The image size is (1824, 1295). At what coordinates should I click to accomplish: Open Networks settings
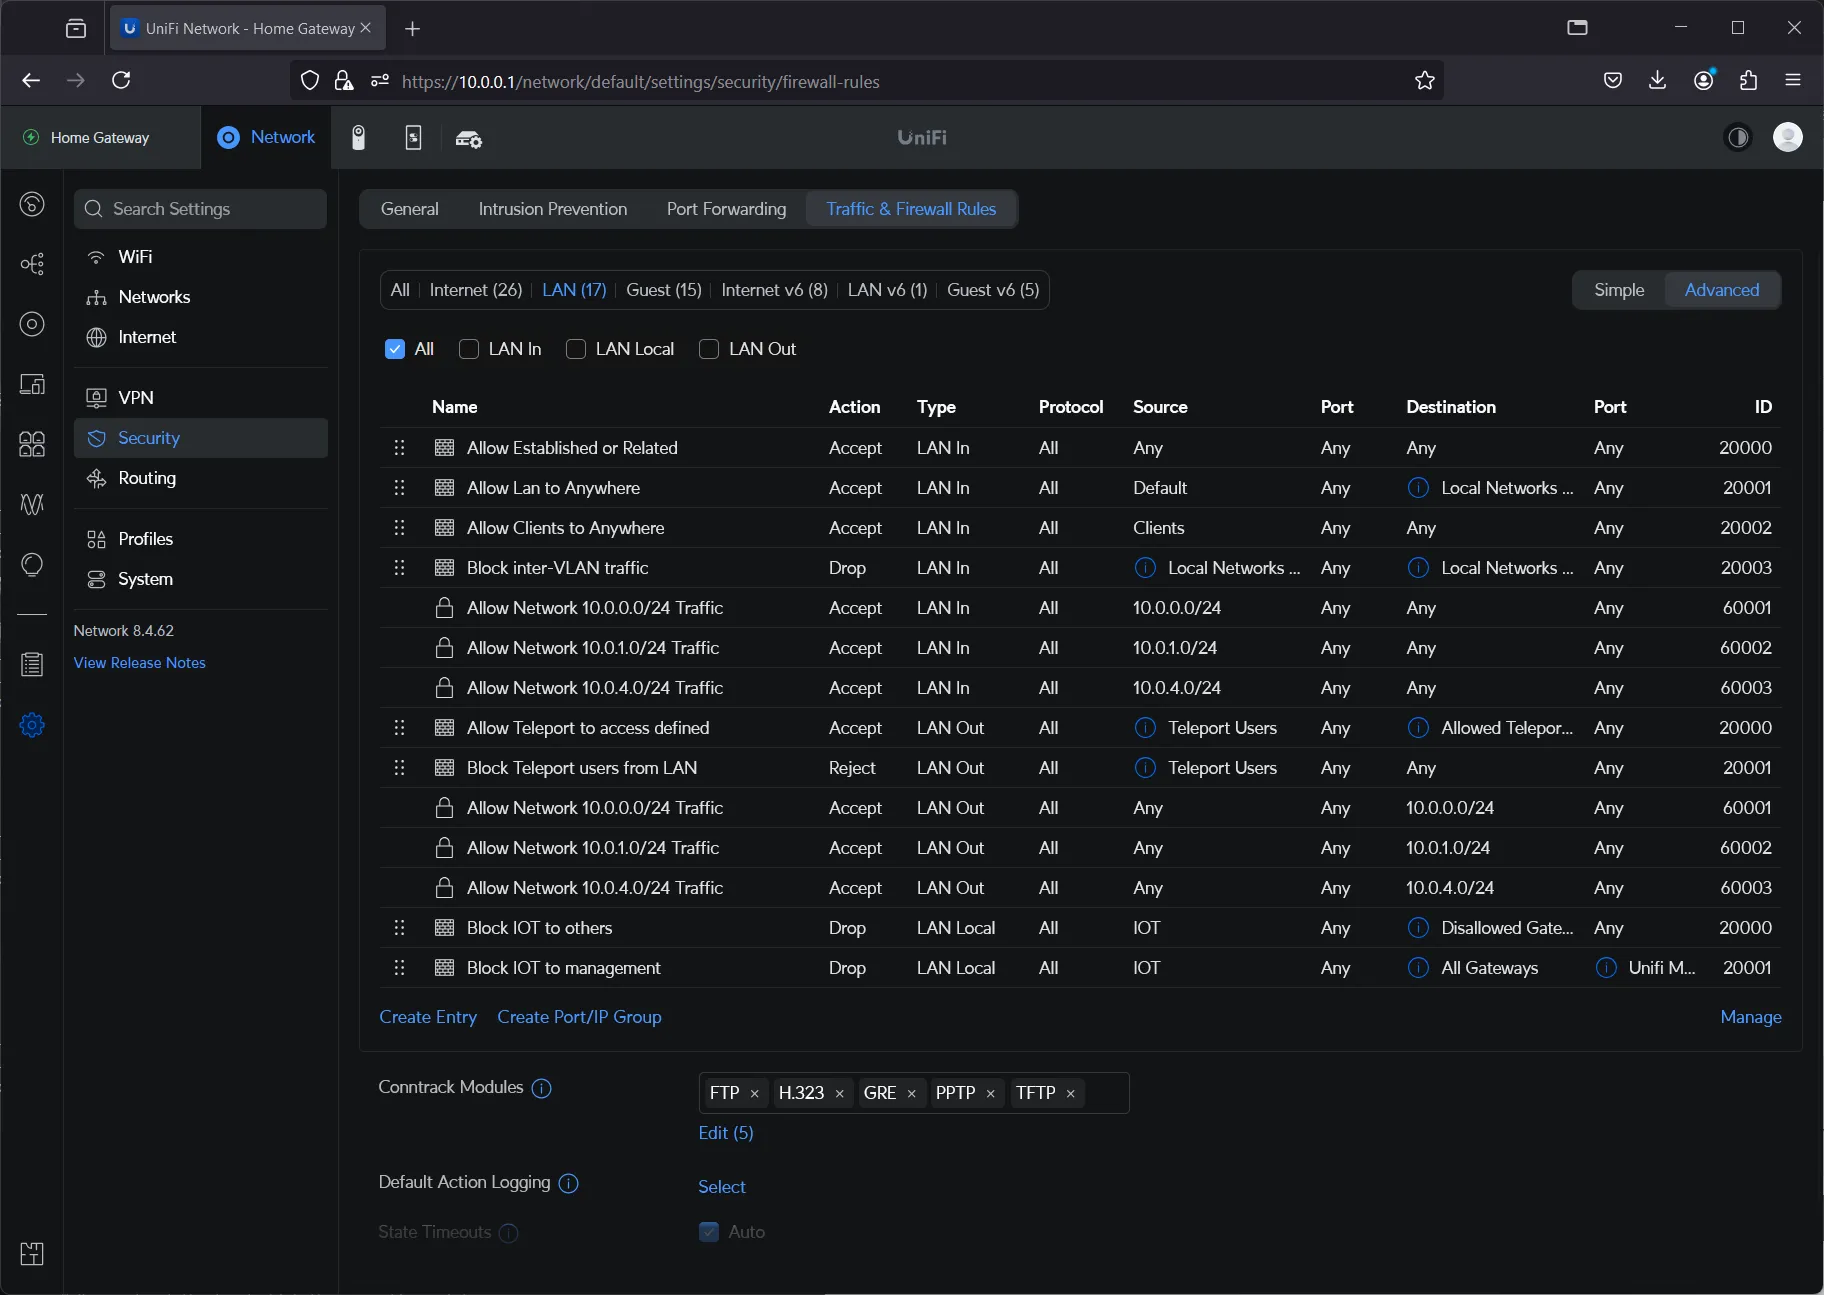200,297
